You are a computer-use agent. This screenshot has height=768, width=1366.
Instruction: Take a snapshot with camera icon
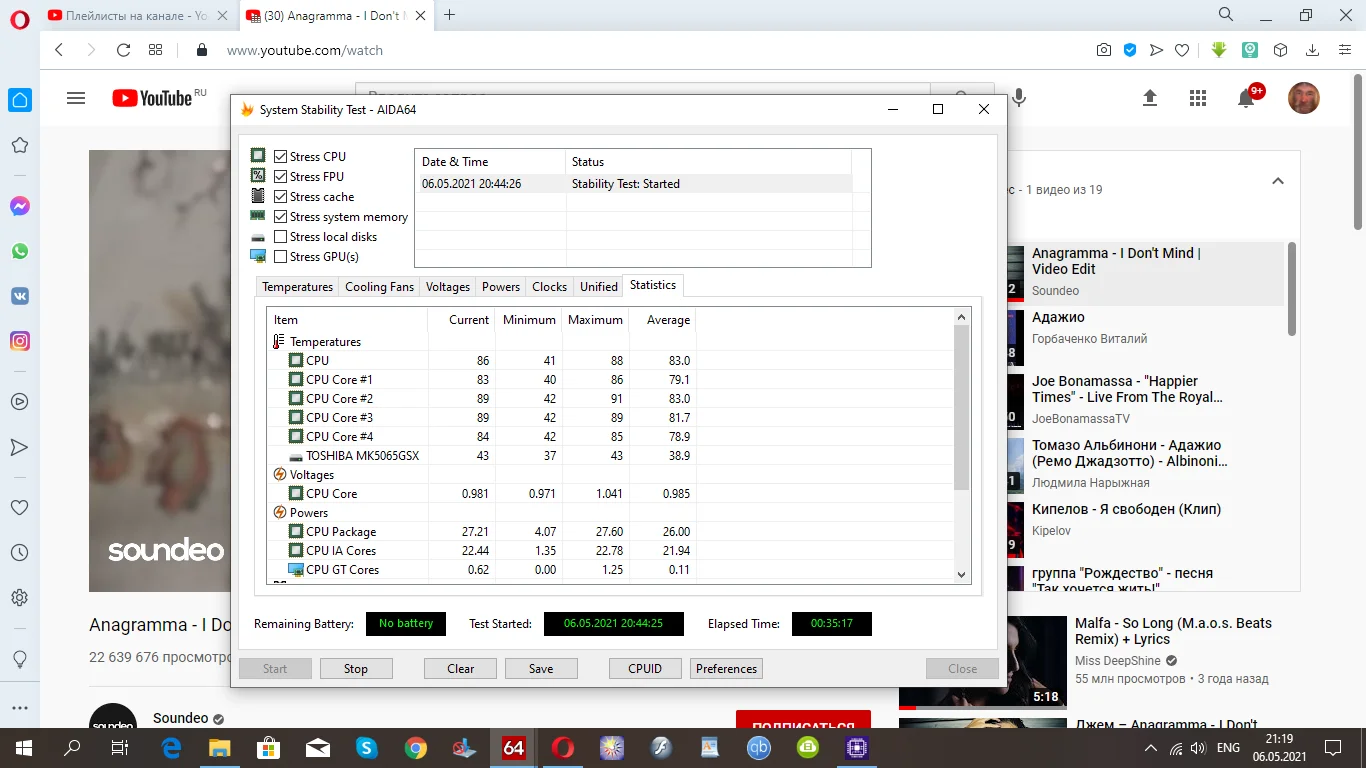tap(1104, 50)
